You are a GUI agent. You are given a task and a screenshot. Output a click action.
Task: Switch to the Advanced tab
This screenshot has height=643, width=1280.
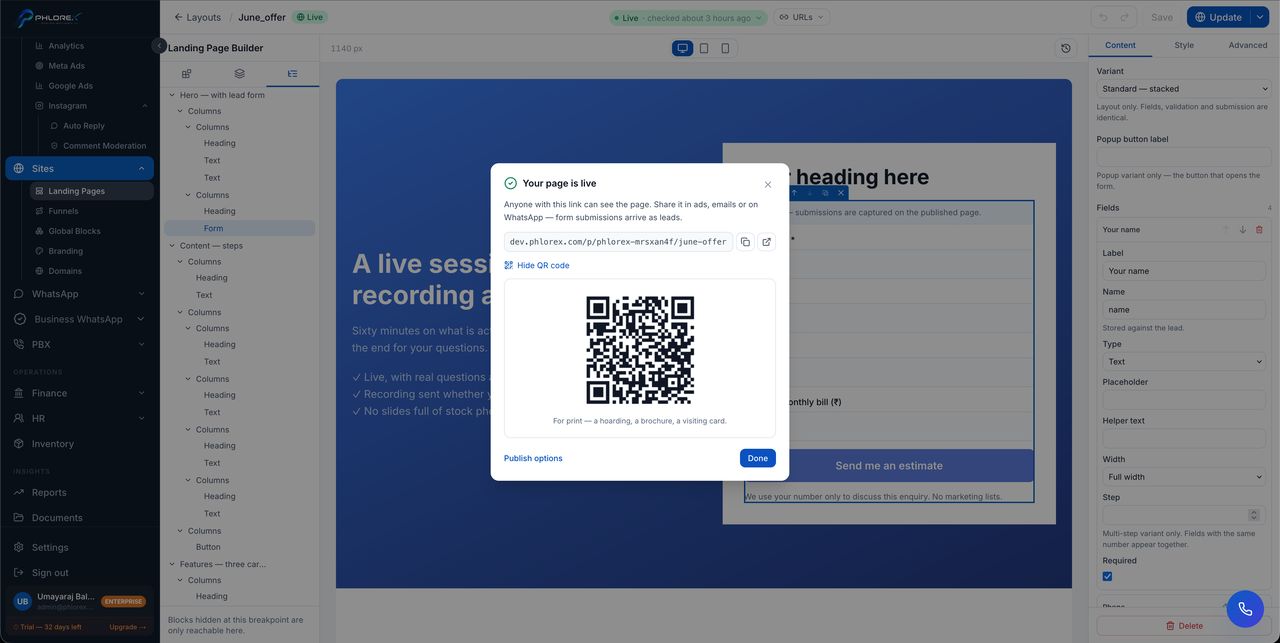point(1248,45)
